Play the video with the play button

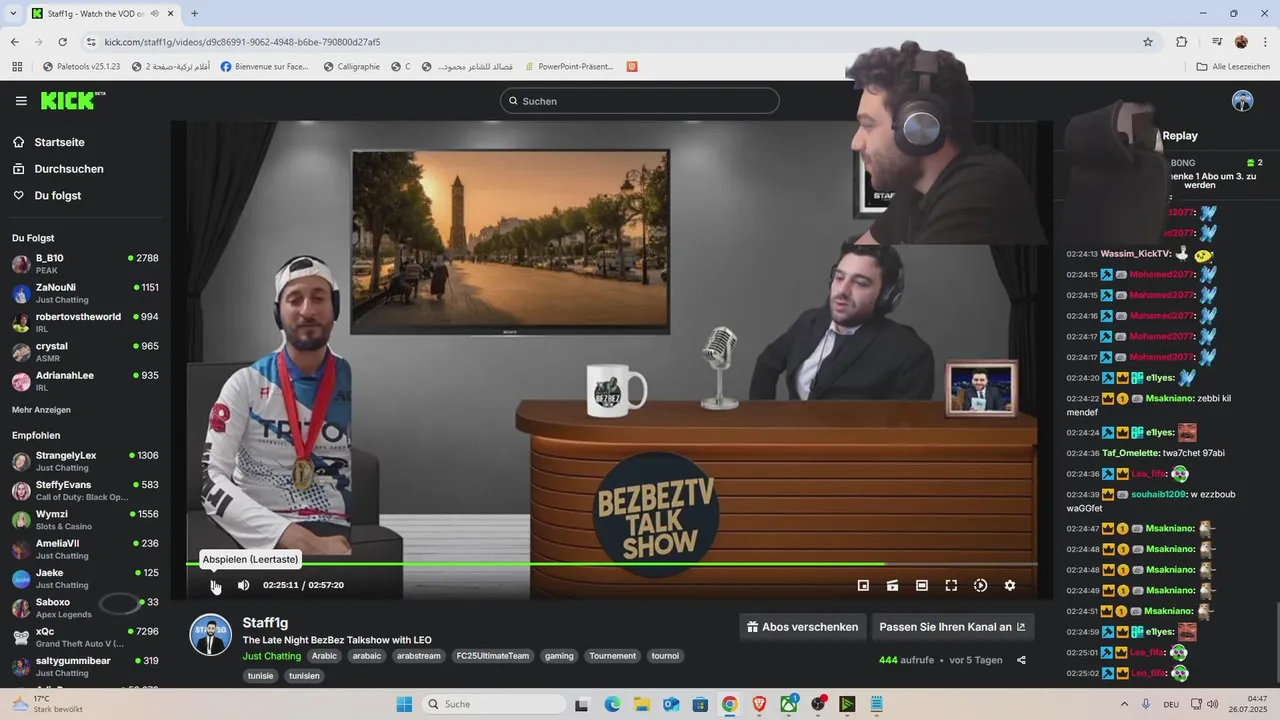click(214, 585)
